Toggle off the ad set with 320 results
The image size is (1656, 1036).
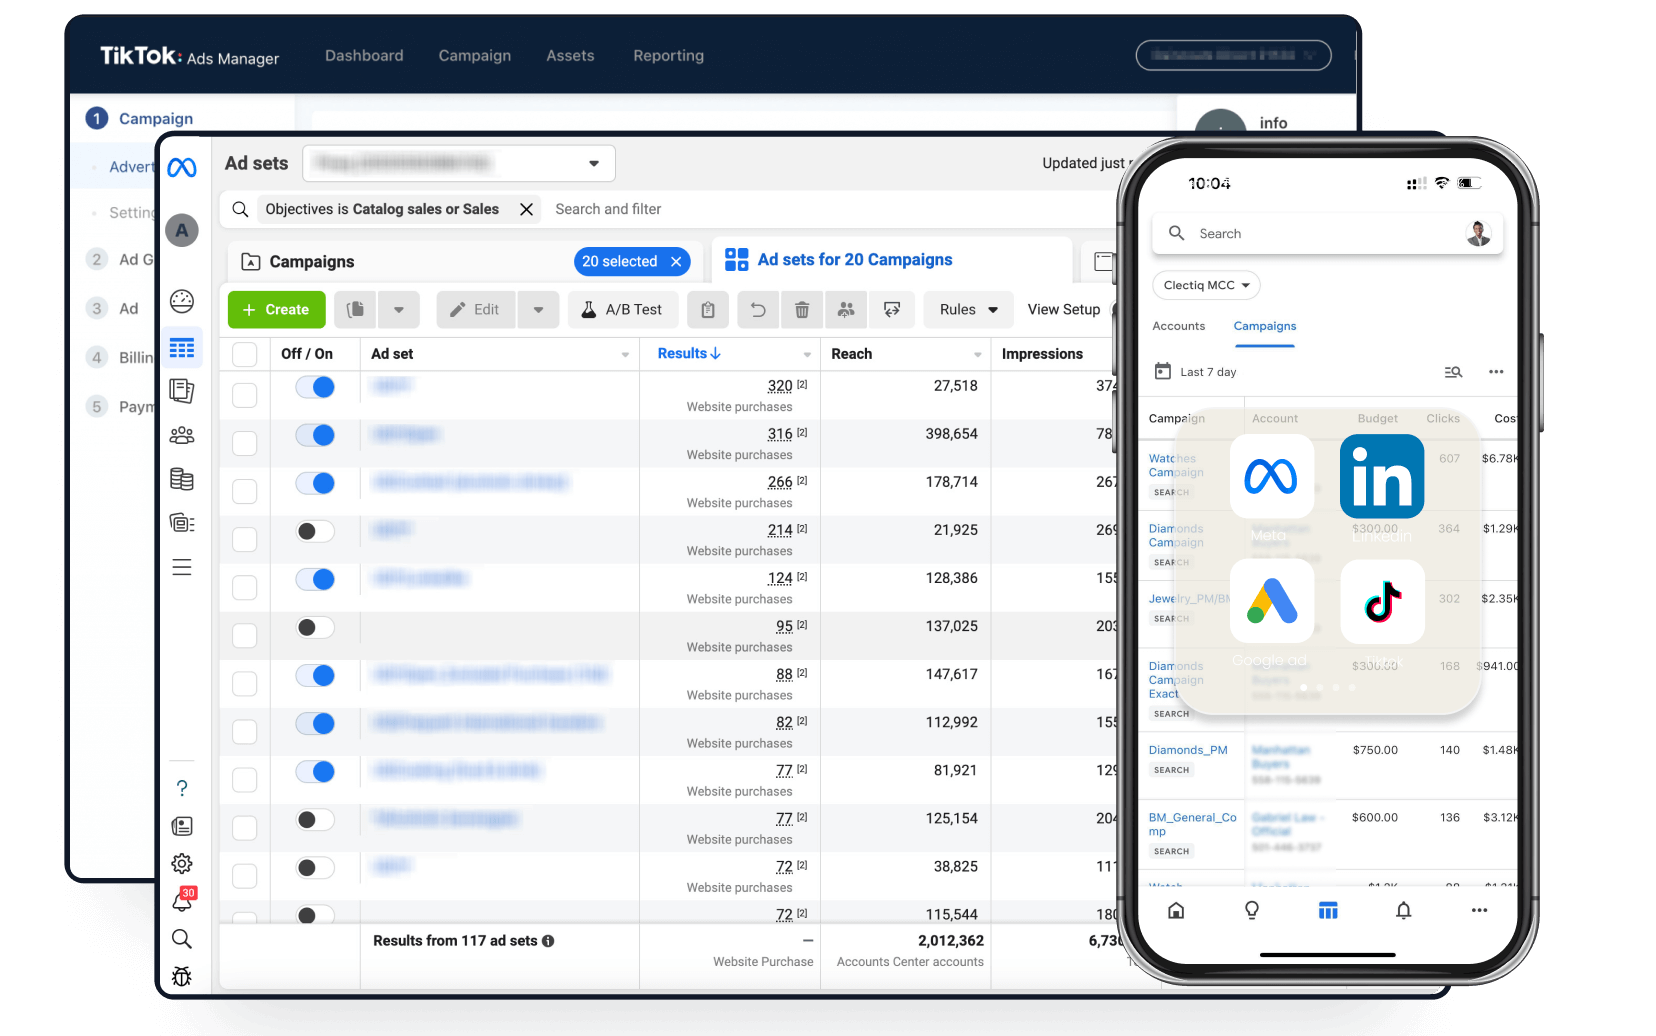pyautogui.click(x=315, y=387)
